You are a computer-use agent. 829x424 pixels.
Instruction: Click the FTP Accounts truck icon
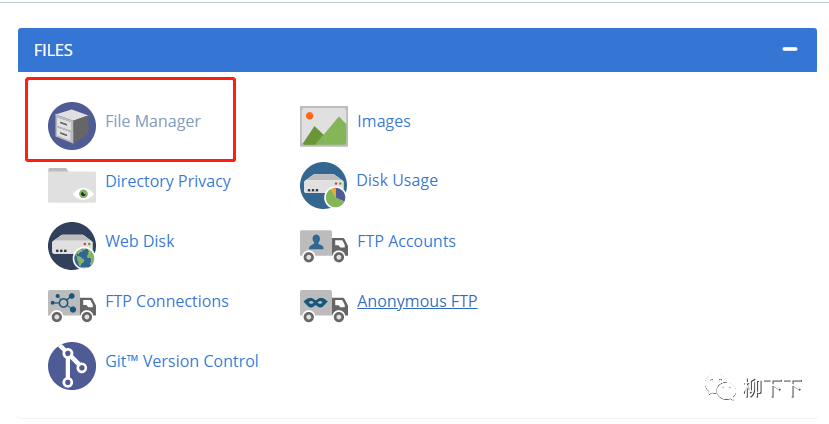324,245
